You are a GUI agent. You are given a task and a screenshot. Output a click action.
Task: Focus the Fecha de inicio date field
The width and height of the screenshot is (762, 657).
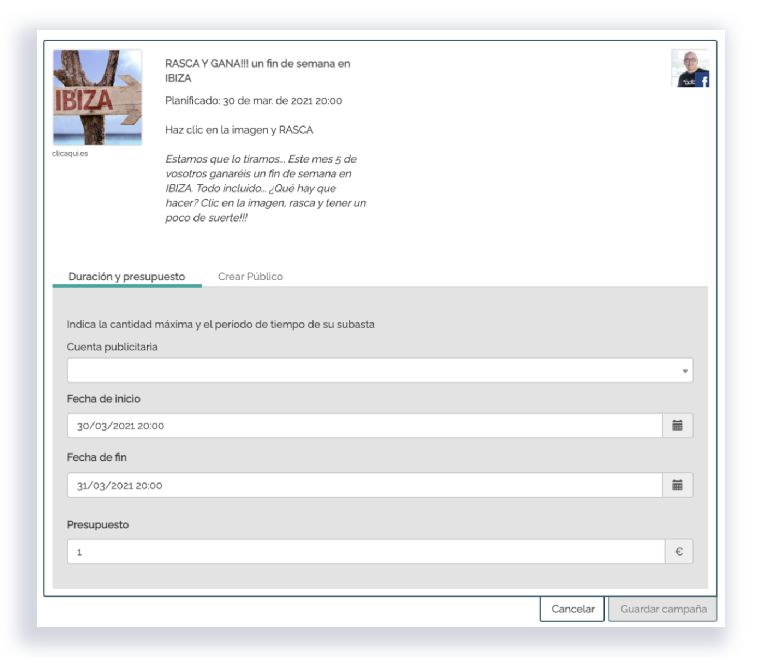point(365,426)
